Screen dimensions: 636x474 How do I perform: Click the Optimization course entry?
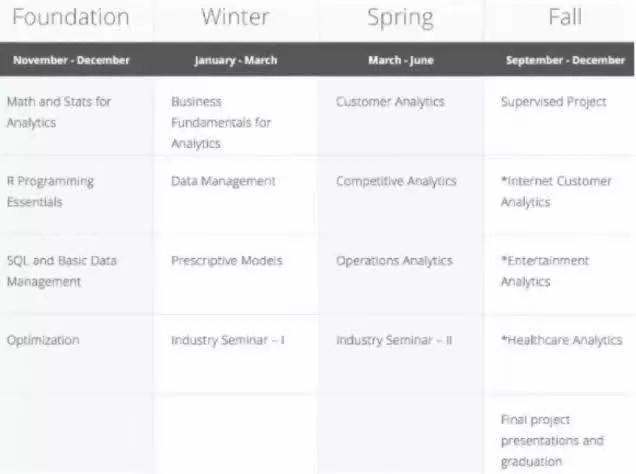[x=42, y=340]
